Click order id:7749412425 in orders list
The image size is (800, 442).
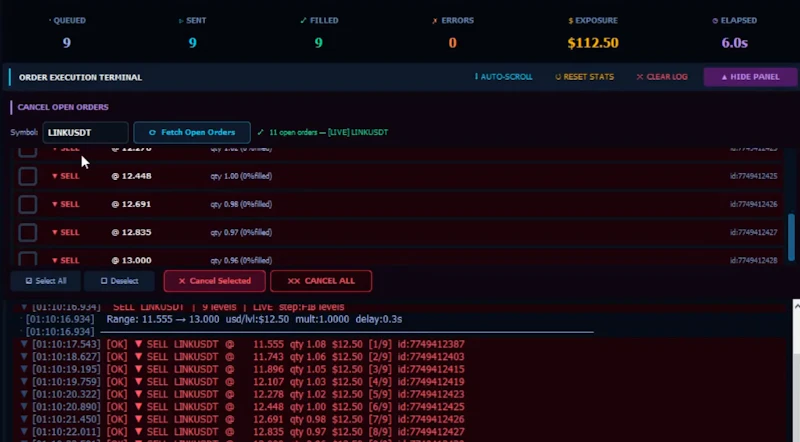click(x=754, y=176)
